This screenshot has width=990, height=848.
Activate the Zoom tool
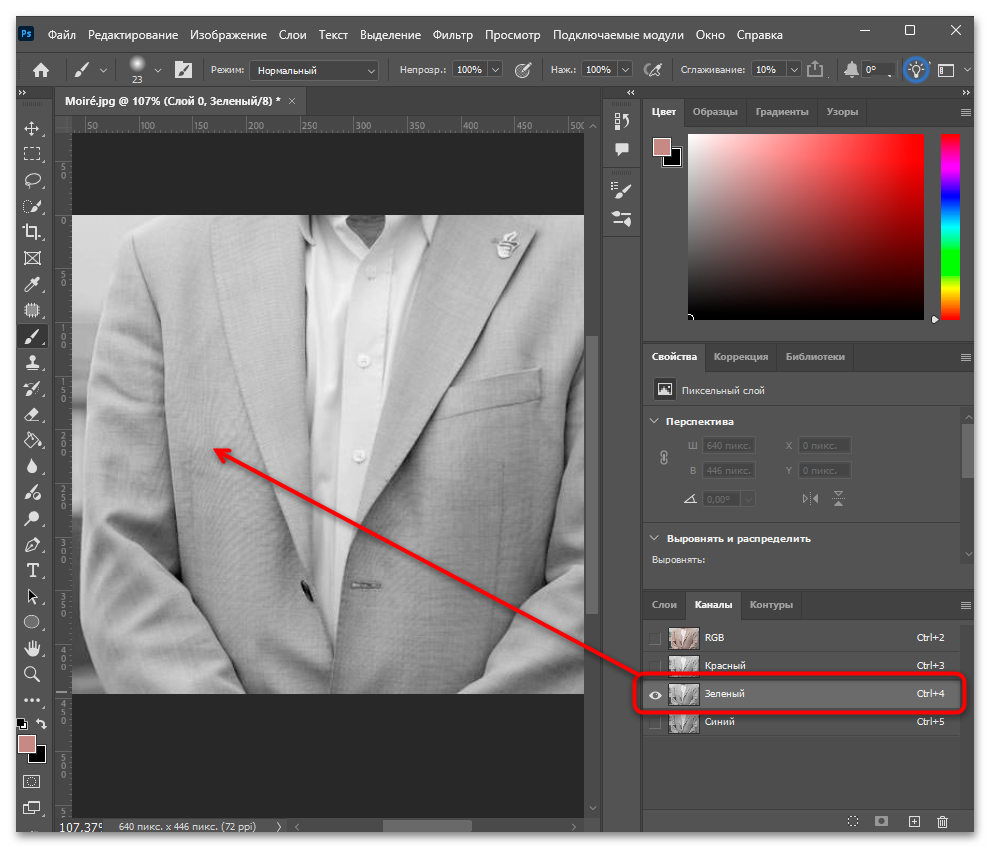32,674
